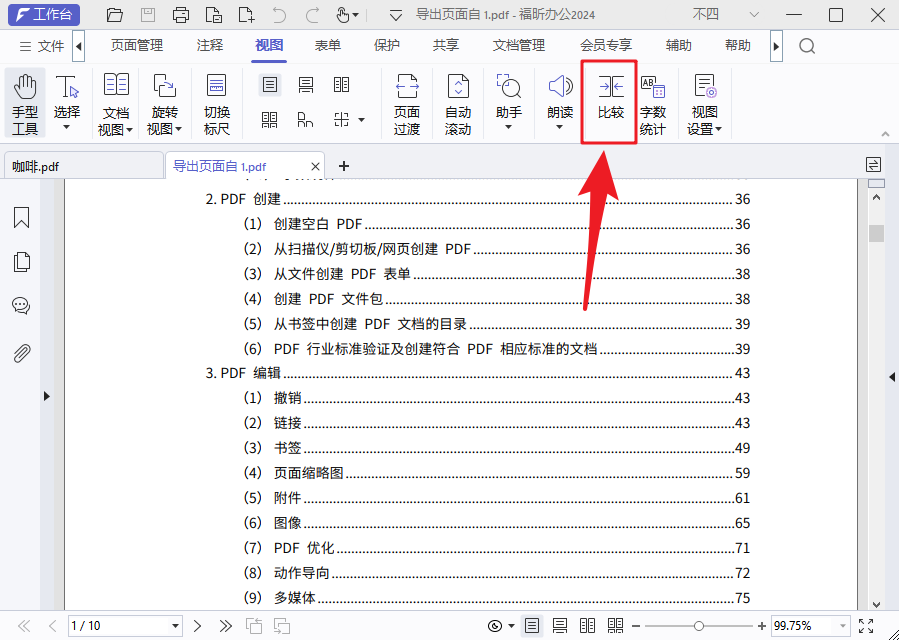Go to the next page
Image resolution: width=899 pixels, height=640 pixels.
tap(197, 626)
